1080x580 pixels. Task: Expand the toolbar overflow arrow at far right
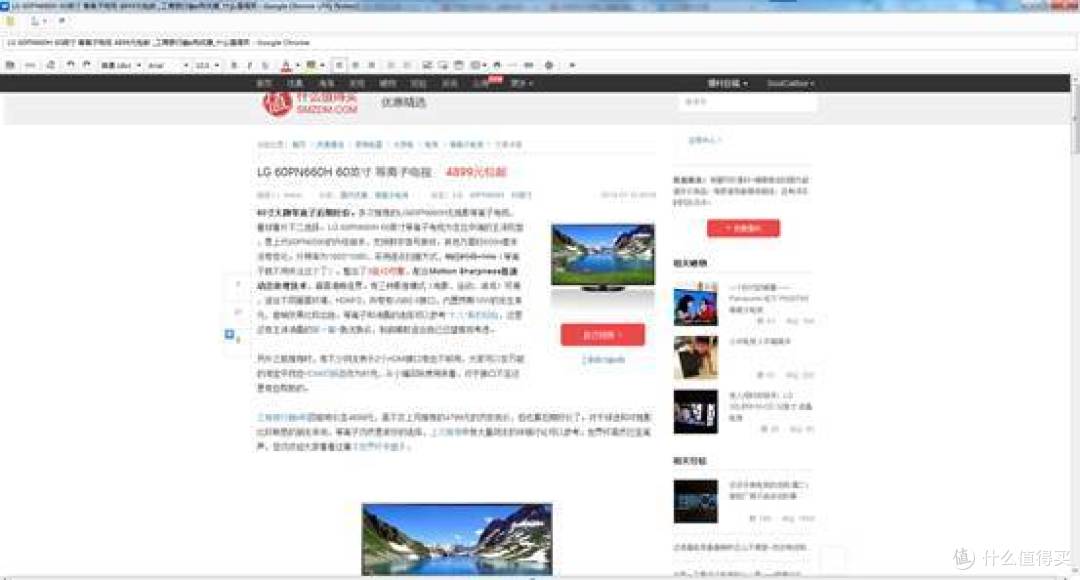tap(572, 65)
